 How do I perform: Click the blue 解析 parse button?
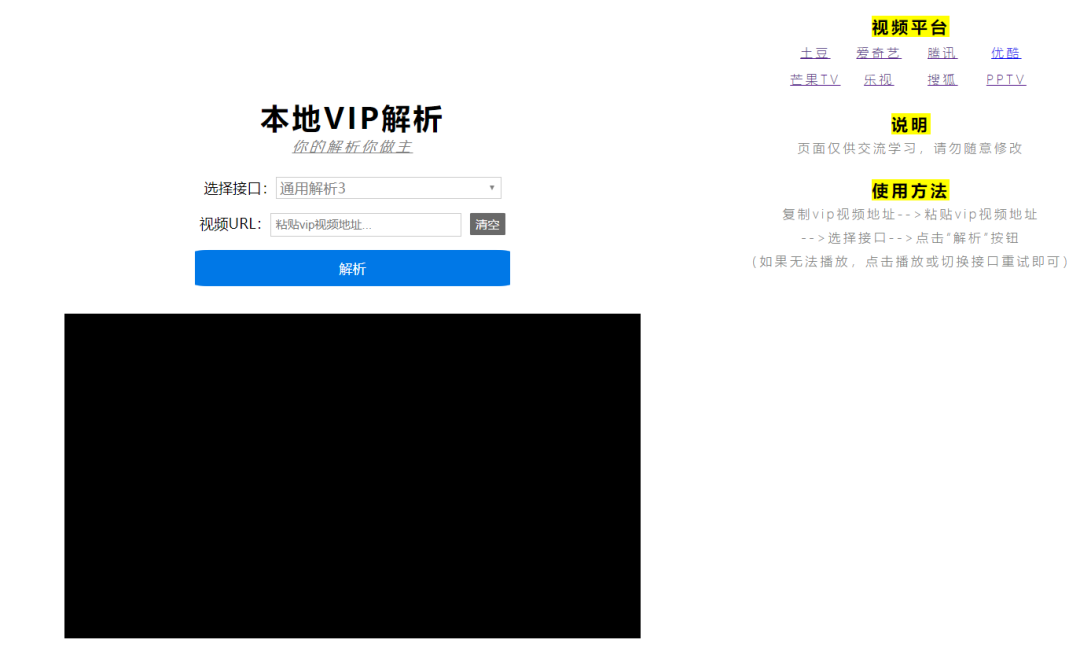click(x=352, y=268)
